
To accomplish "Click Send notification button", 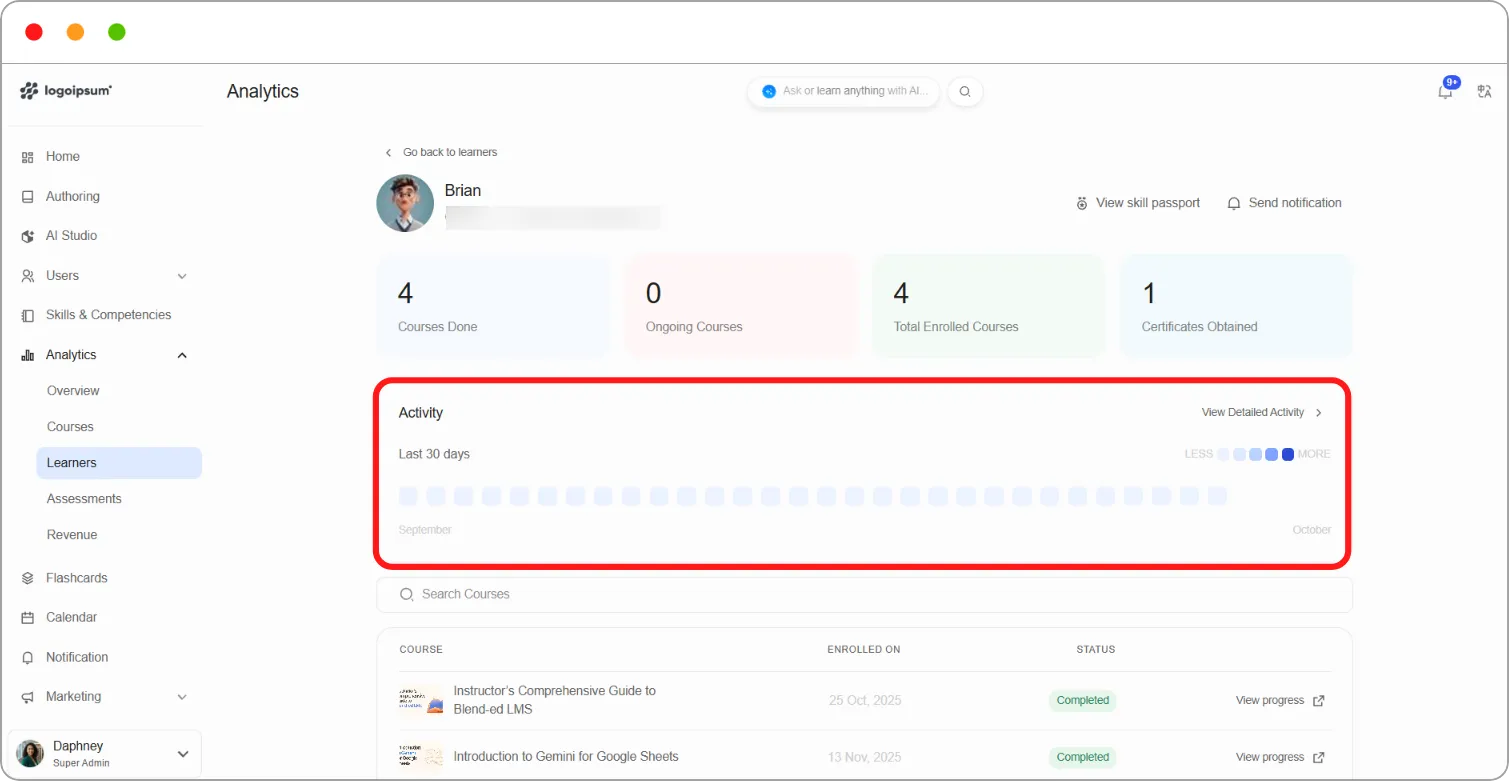I will pos(1285,203).
